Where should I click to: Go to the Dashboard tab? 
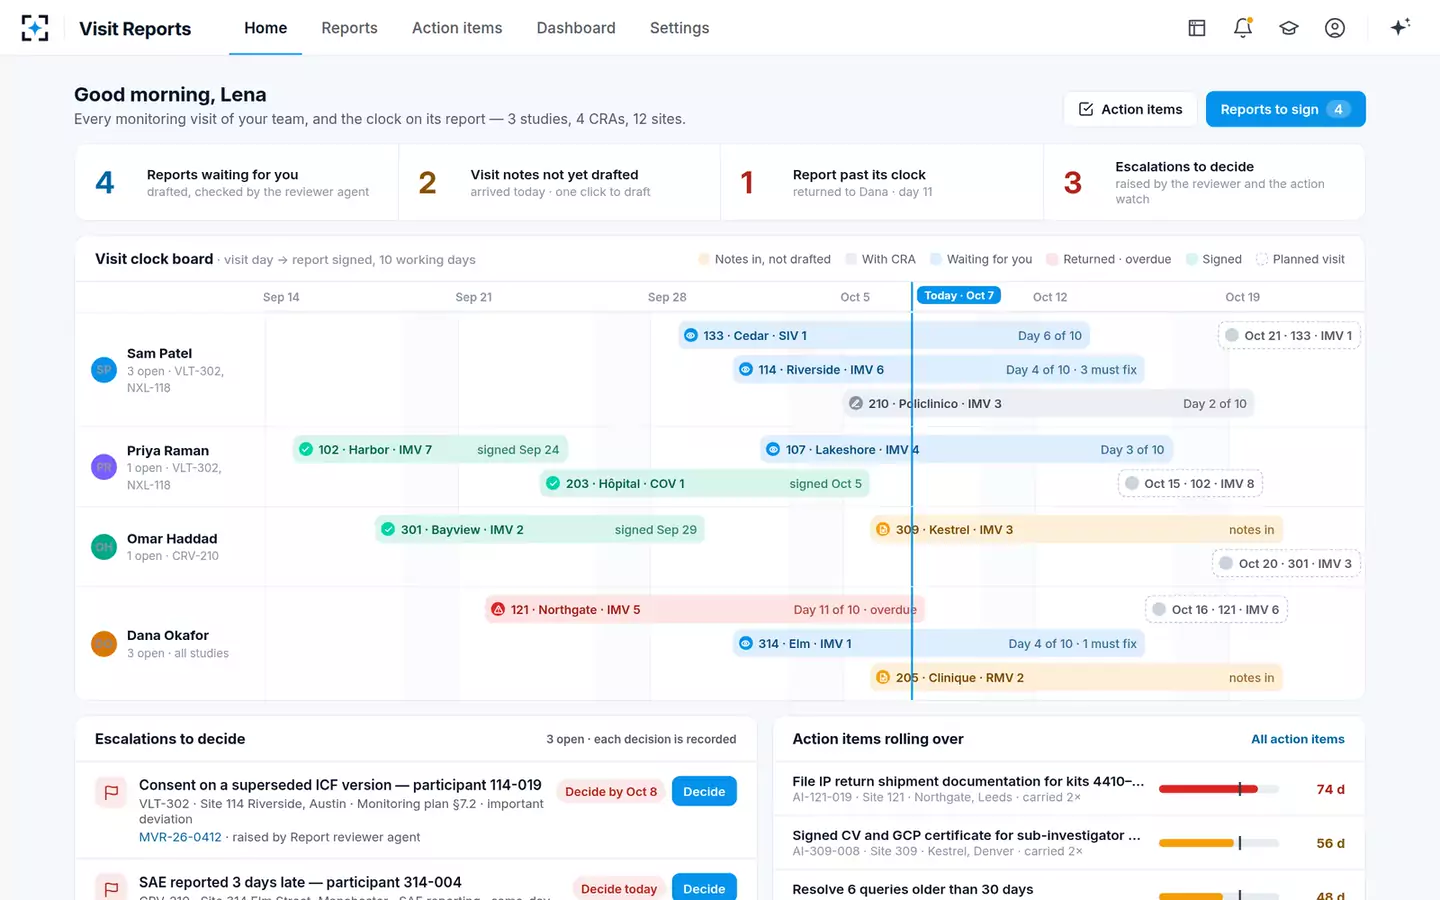pos(576,28)
